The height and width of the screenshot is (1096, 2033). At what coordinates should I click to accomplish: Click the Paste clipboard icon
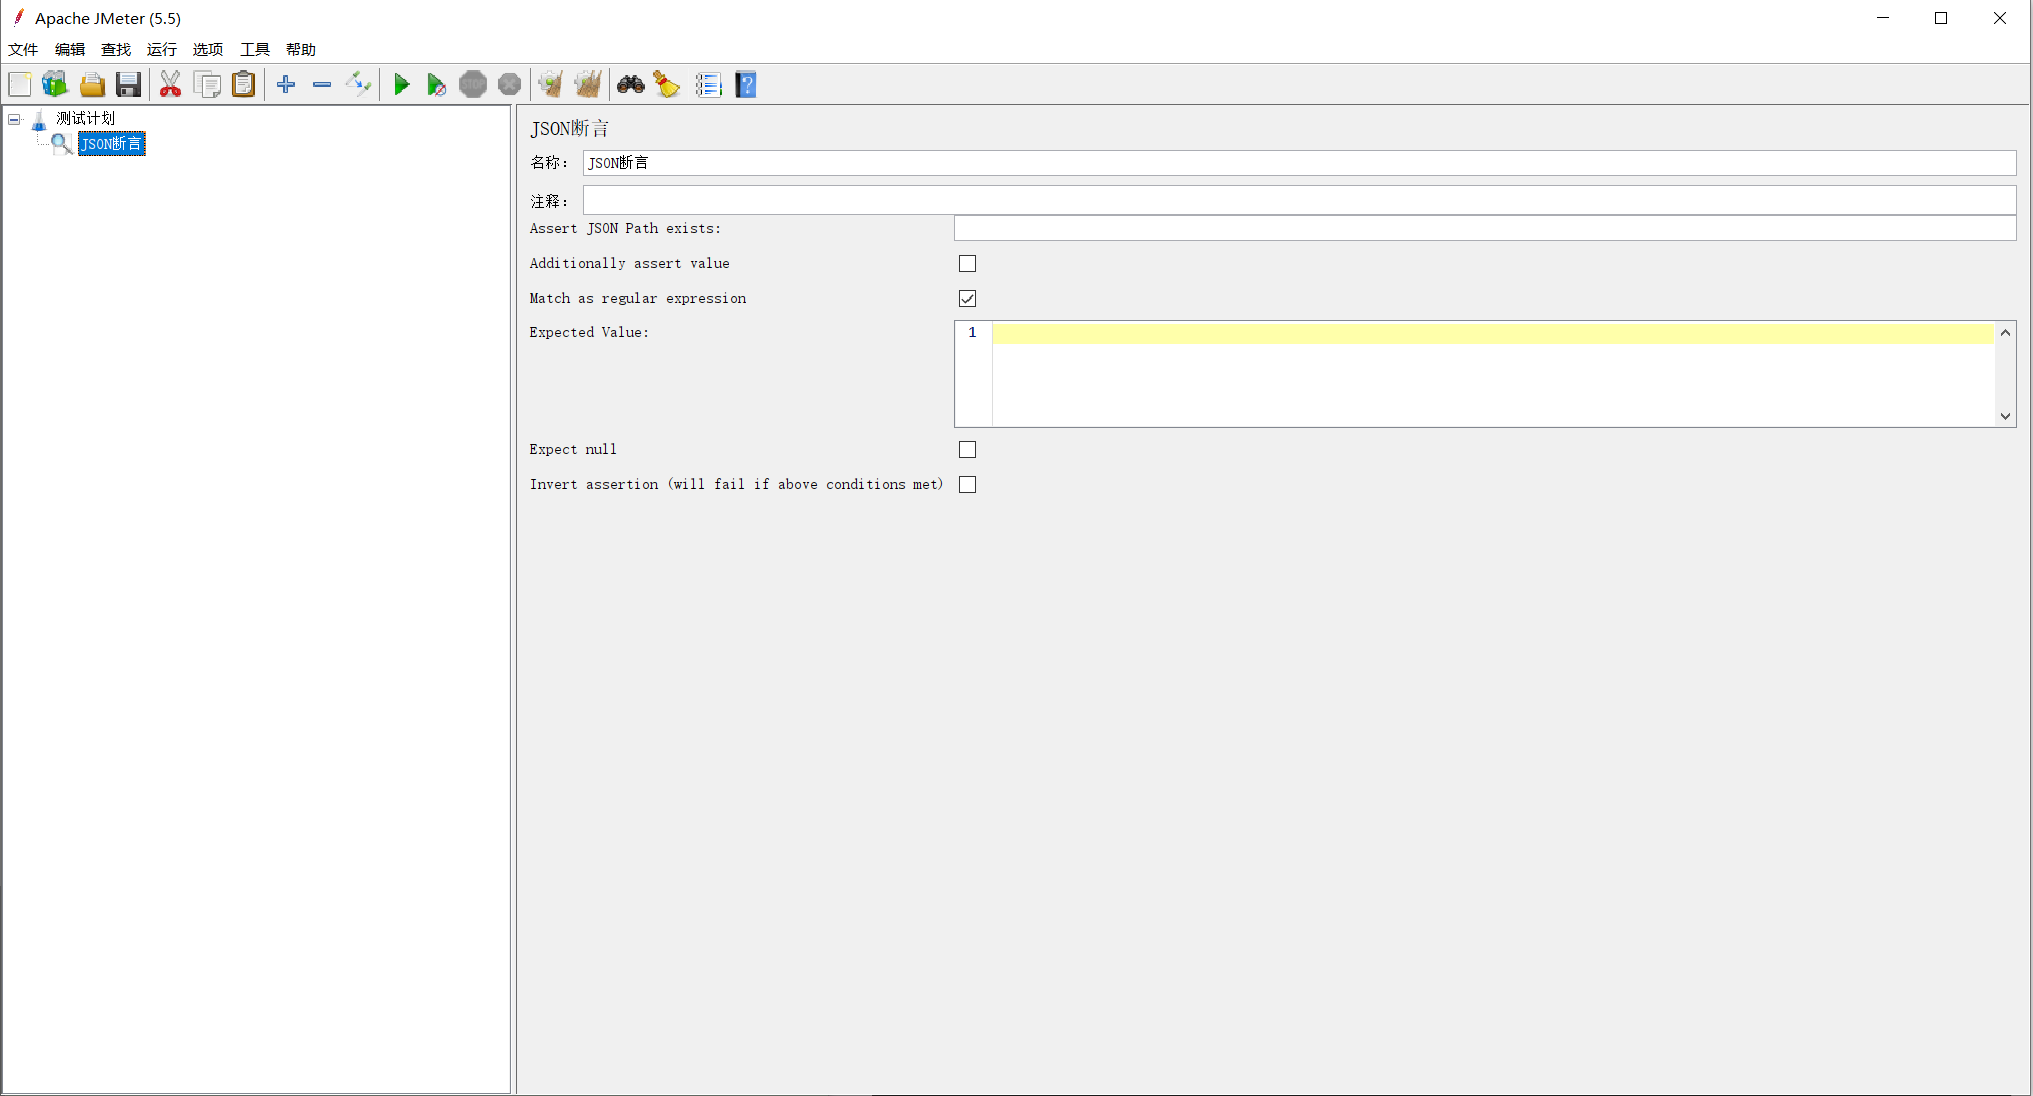(244, 85)
